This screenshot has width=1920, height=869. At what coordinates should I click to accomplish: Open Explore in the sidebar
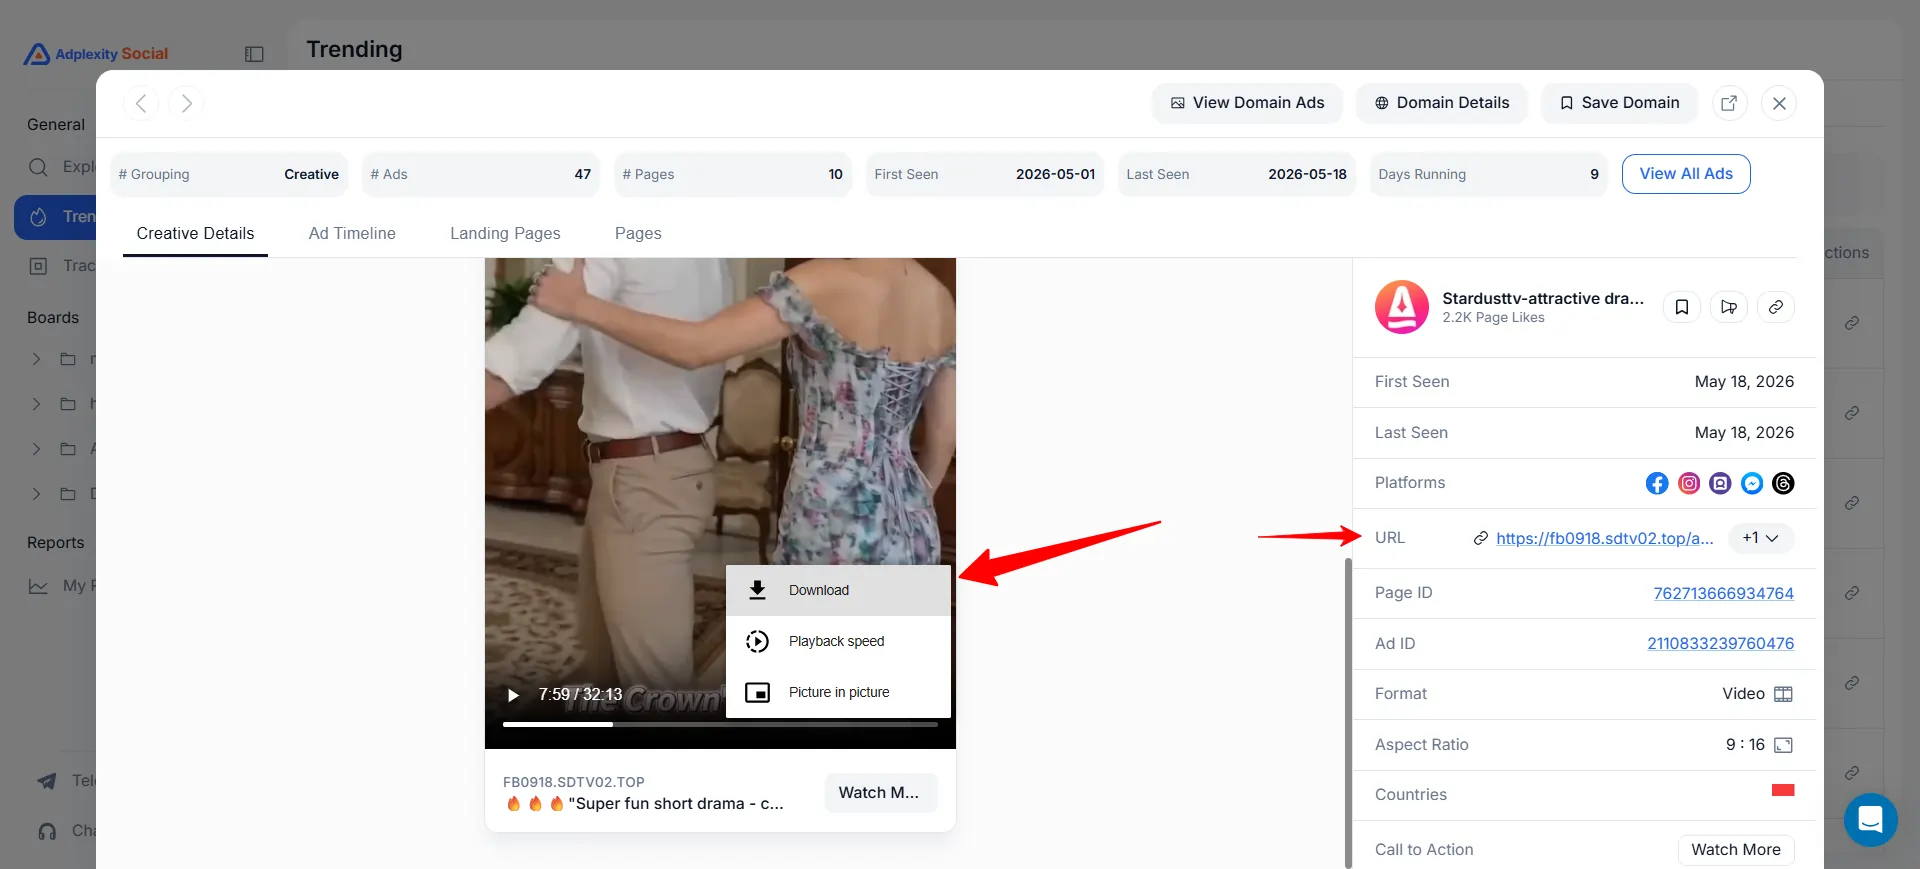[60, 167]
